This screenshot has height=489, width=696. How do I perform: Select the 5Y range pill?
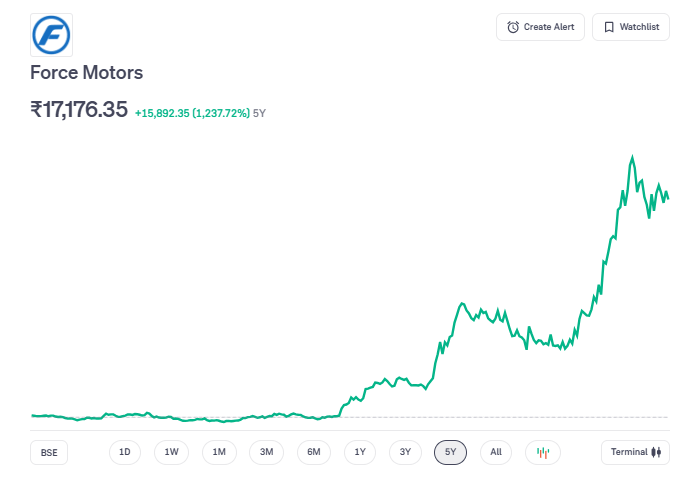click(450, 452)
